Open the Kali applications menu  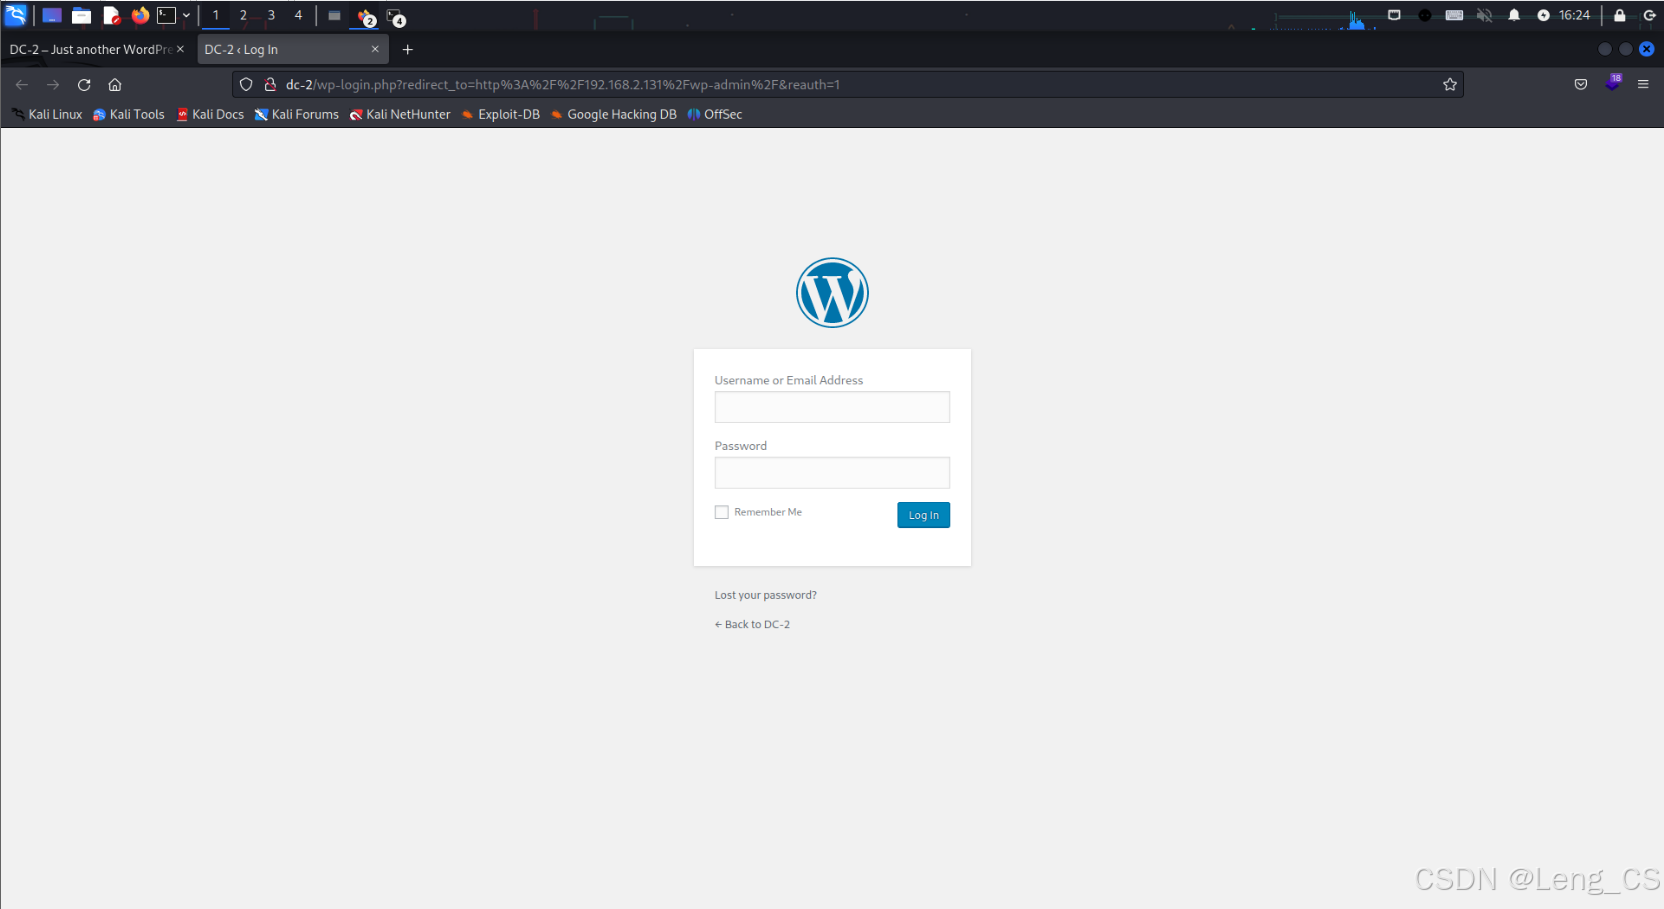[16, 15]
